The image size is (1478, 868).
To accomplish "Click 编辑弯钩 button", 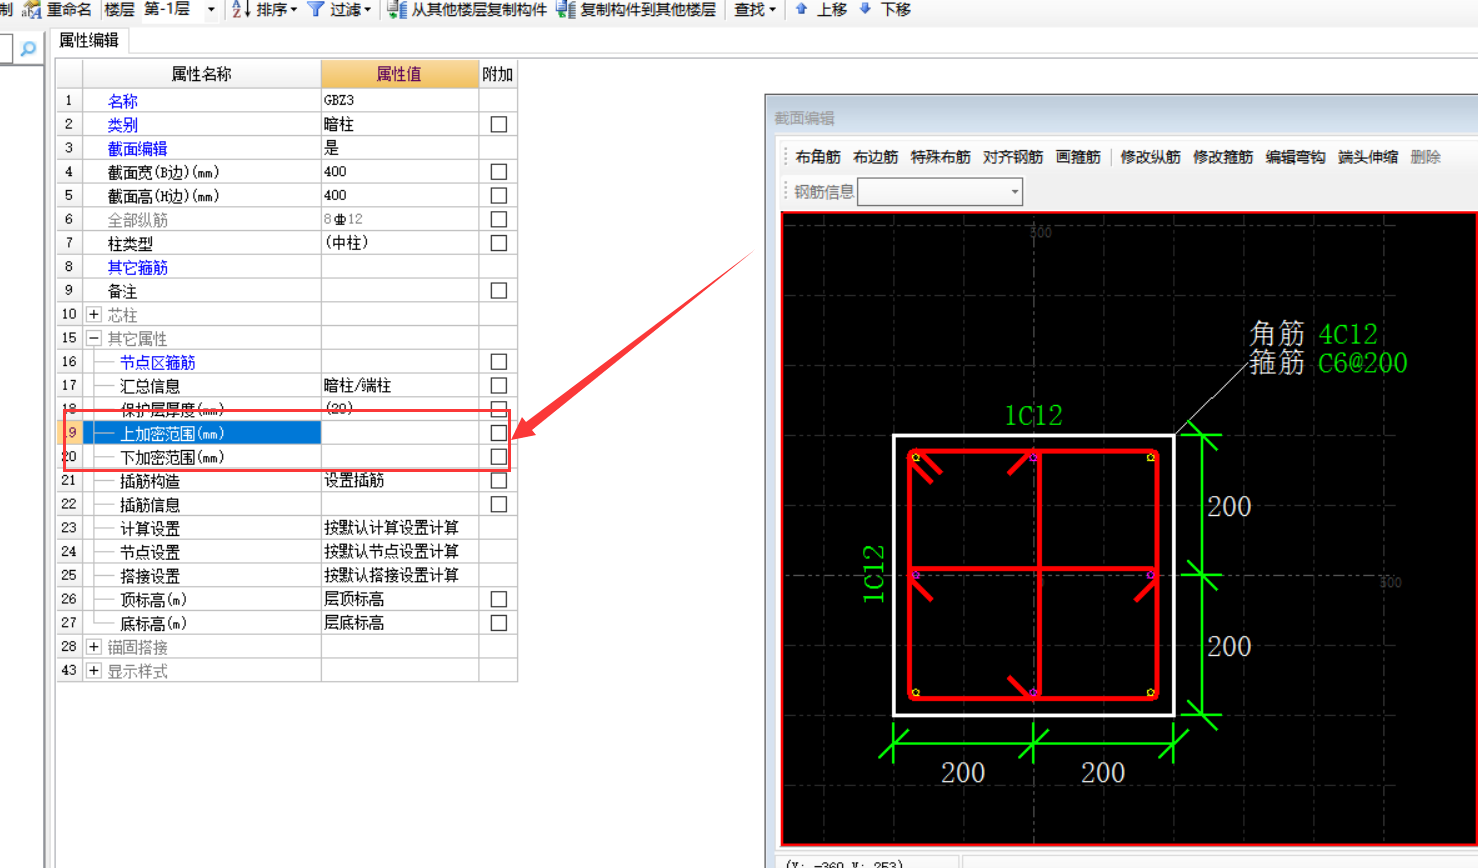I will click(1295, 157).
